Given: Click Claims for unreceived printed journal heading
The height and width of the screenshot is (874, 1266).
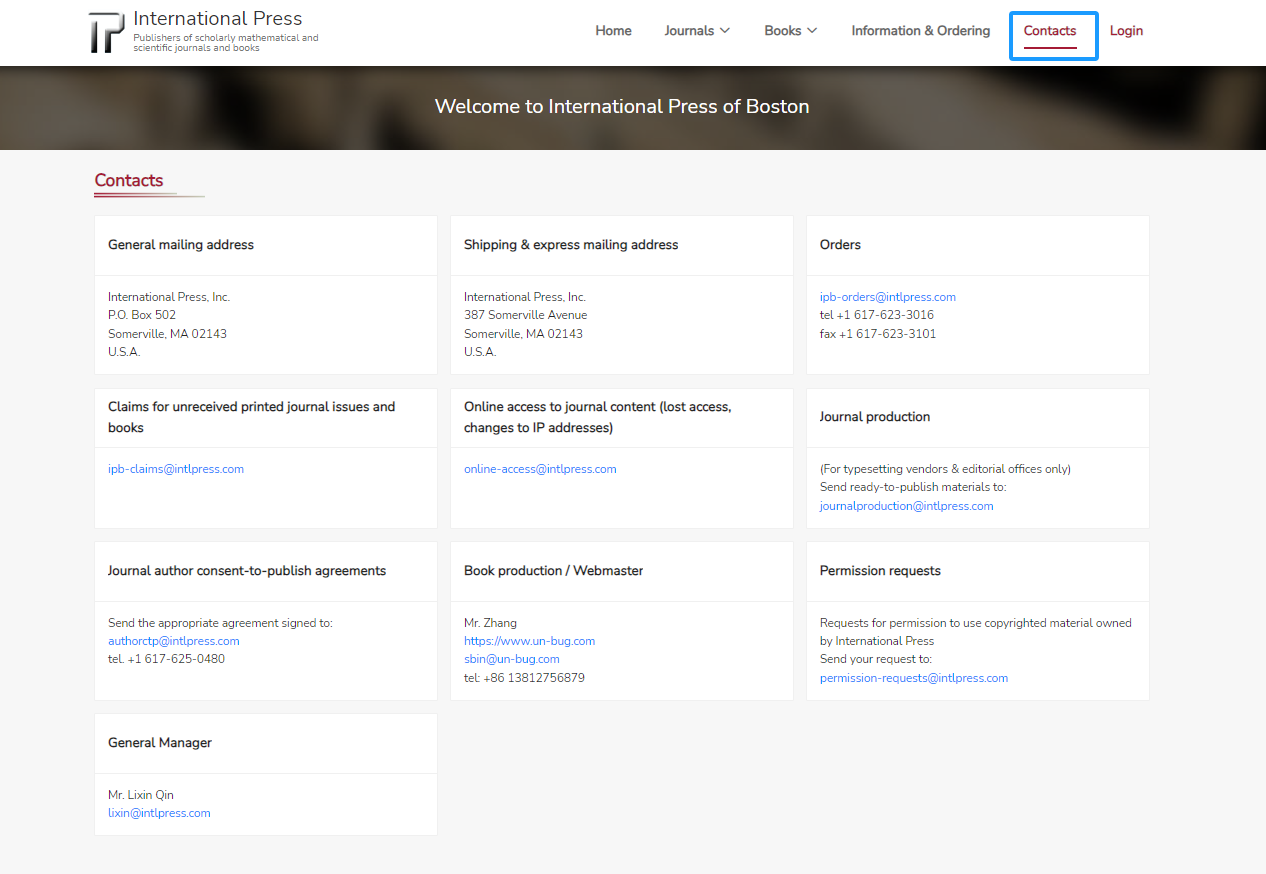Looking at the screenshot, I should tap(252, 417).
